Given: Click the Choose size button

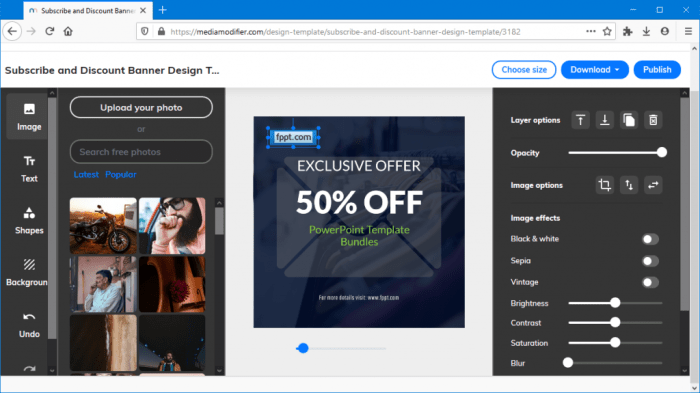Looking at the screenshot, I should click(x=524, y=70).
